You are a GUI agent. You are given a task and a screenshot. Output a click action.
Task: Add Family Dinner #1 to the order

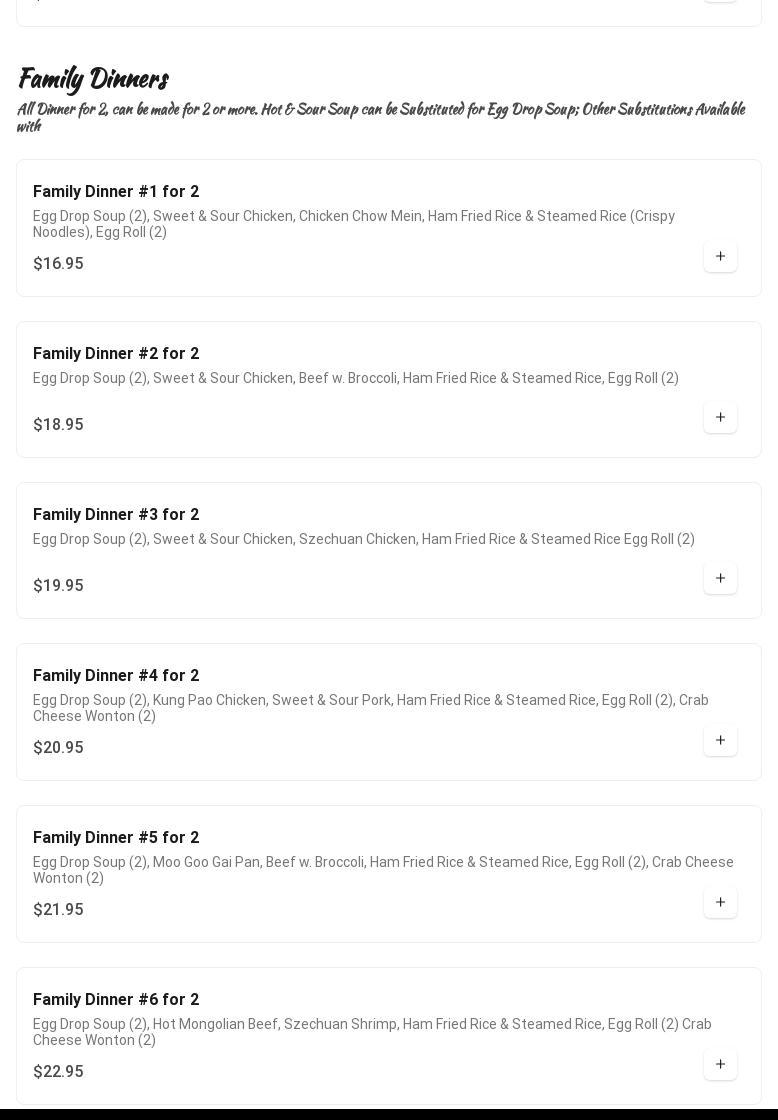[720, 256]
